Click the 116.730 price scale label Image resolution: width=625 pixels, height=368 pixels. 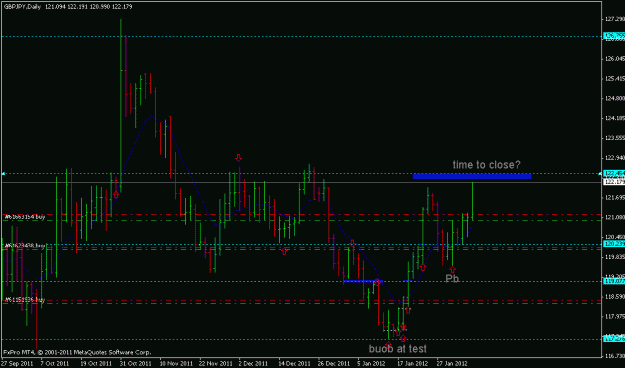click(x=615, y=356)
